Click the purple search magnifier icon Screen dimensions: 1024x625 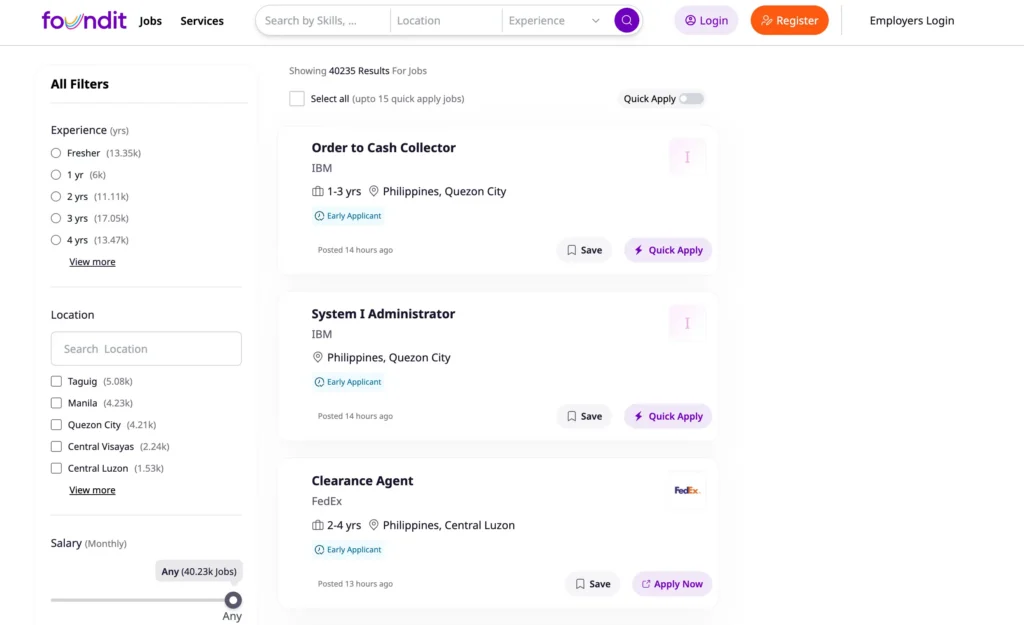[626, 20]
